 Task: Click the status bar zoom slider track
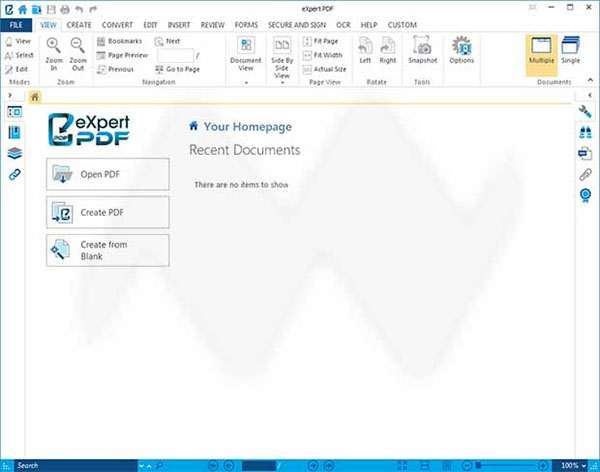[x=505, y=465]
